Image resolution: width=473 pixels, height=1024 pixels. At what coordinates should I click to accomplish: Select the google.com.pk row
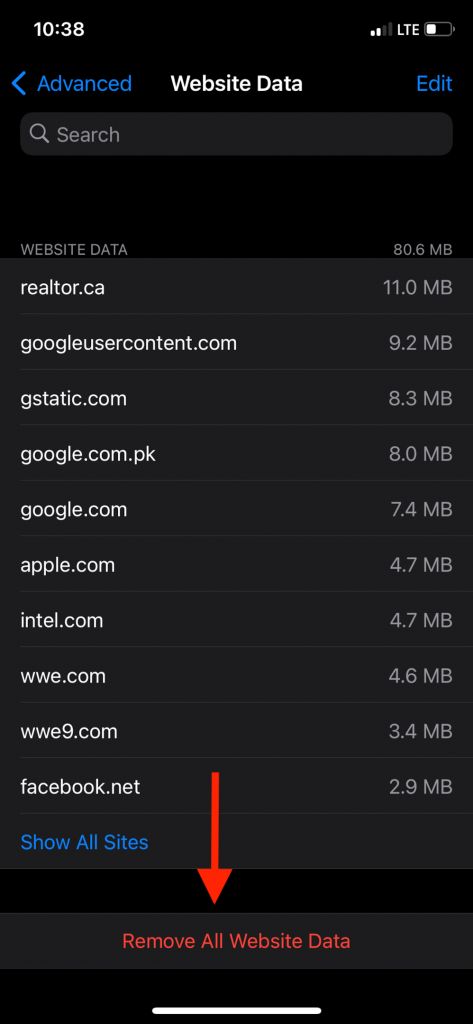click(236, 453)
